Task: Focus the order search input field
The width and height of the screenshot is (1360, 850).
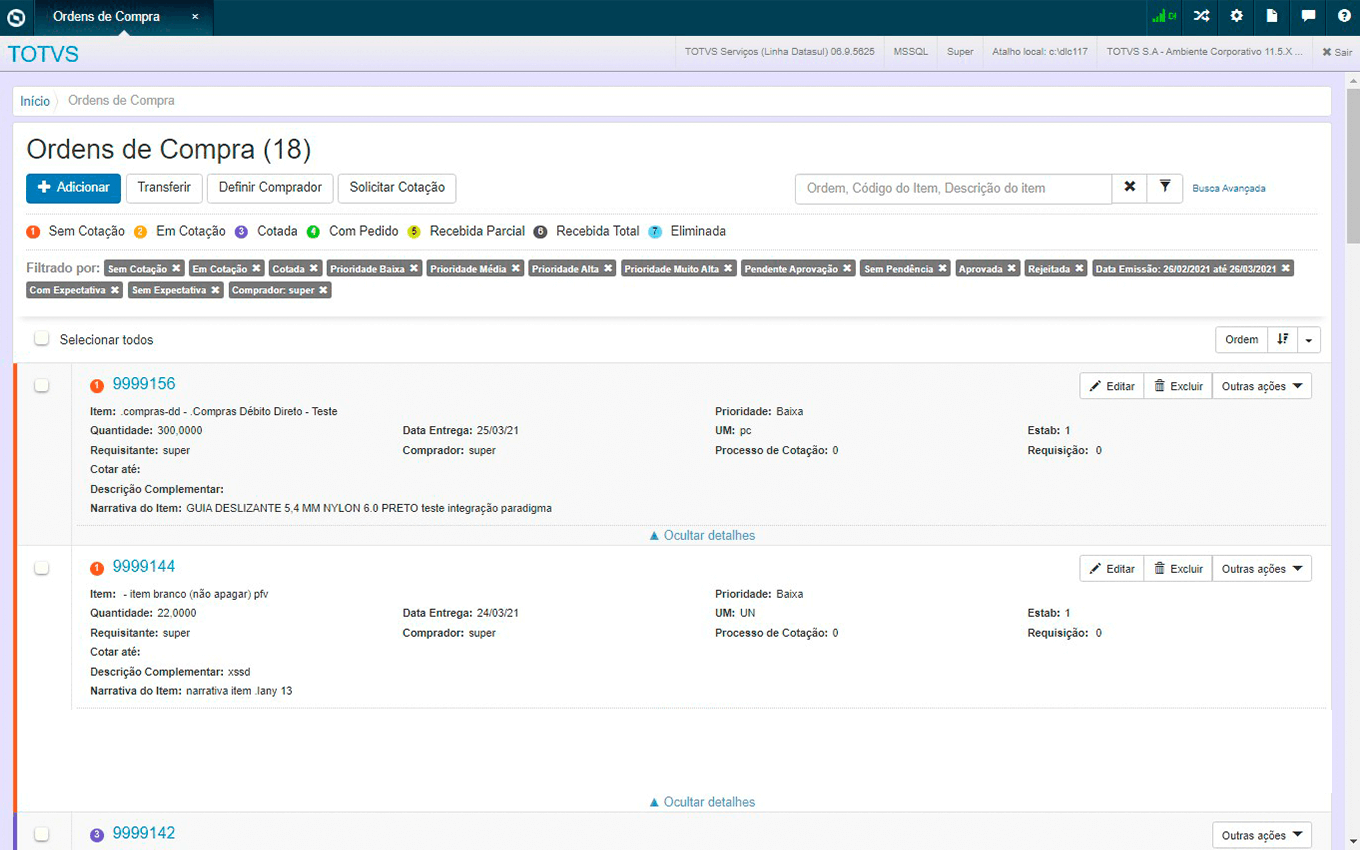Action: click(953, 188)
